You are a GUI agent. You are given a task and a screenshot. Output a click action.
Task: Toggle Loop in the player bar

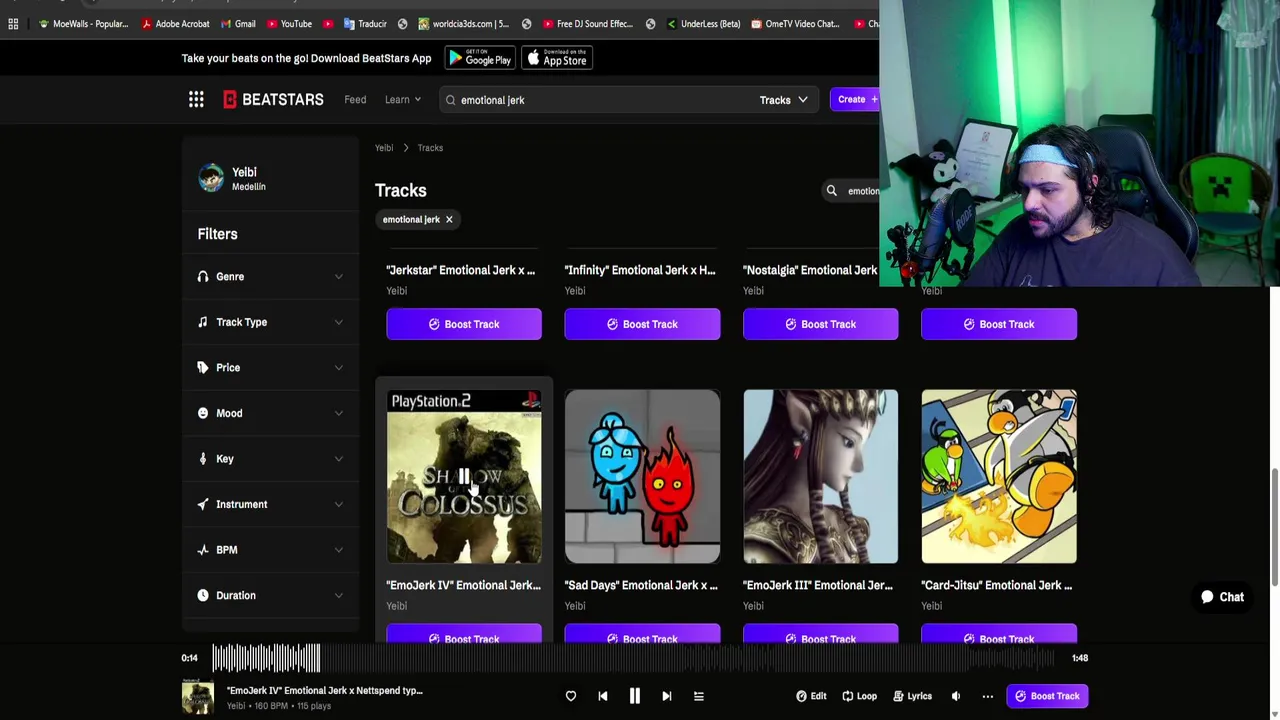click(859, 696)
